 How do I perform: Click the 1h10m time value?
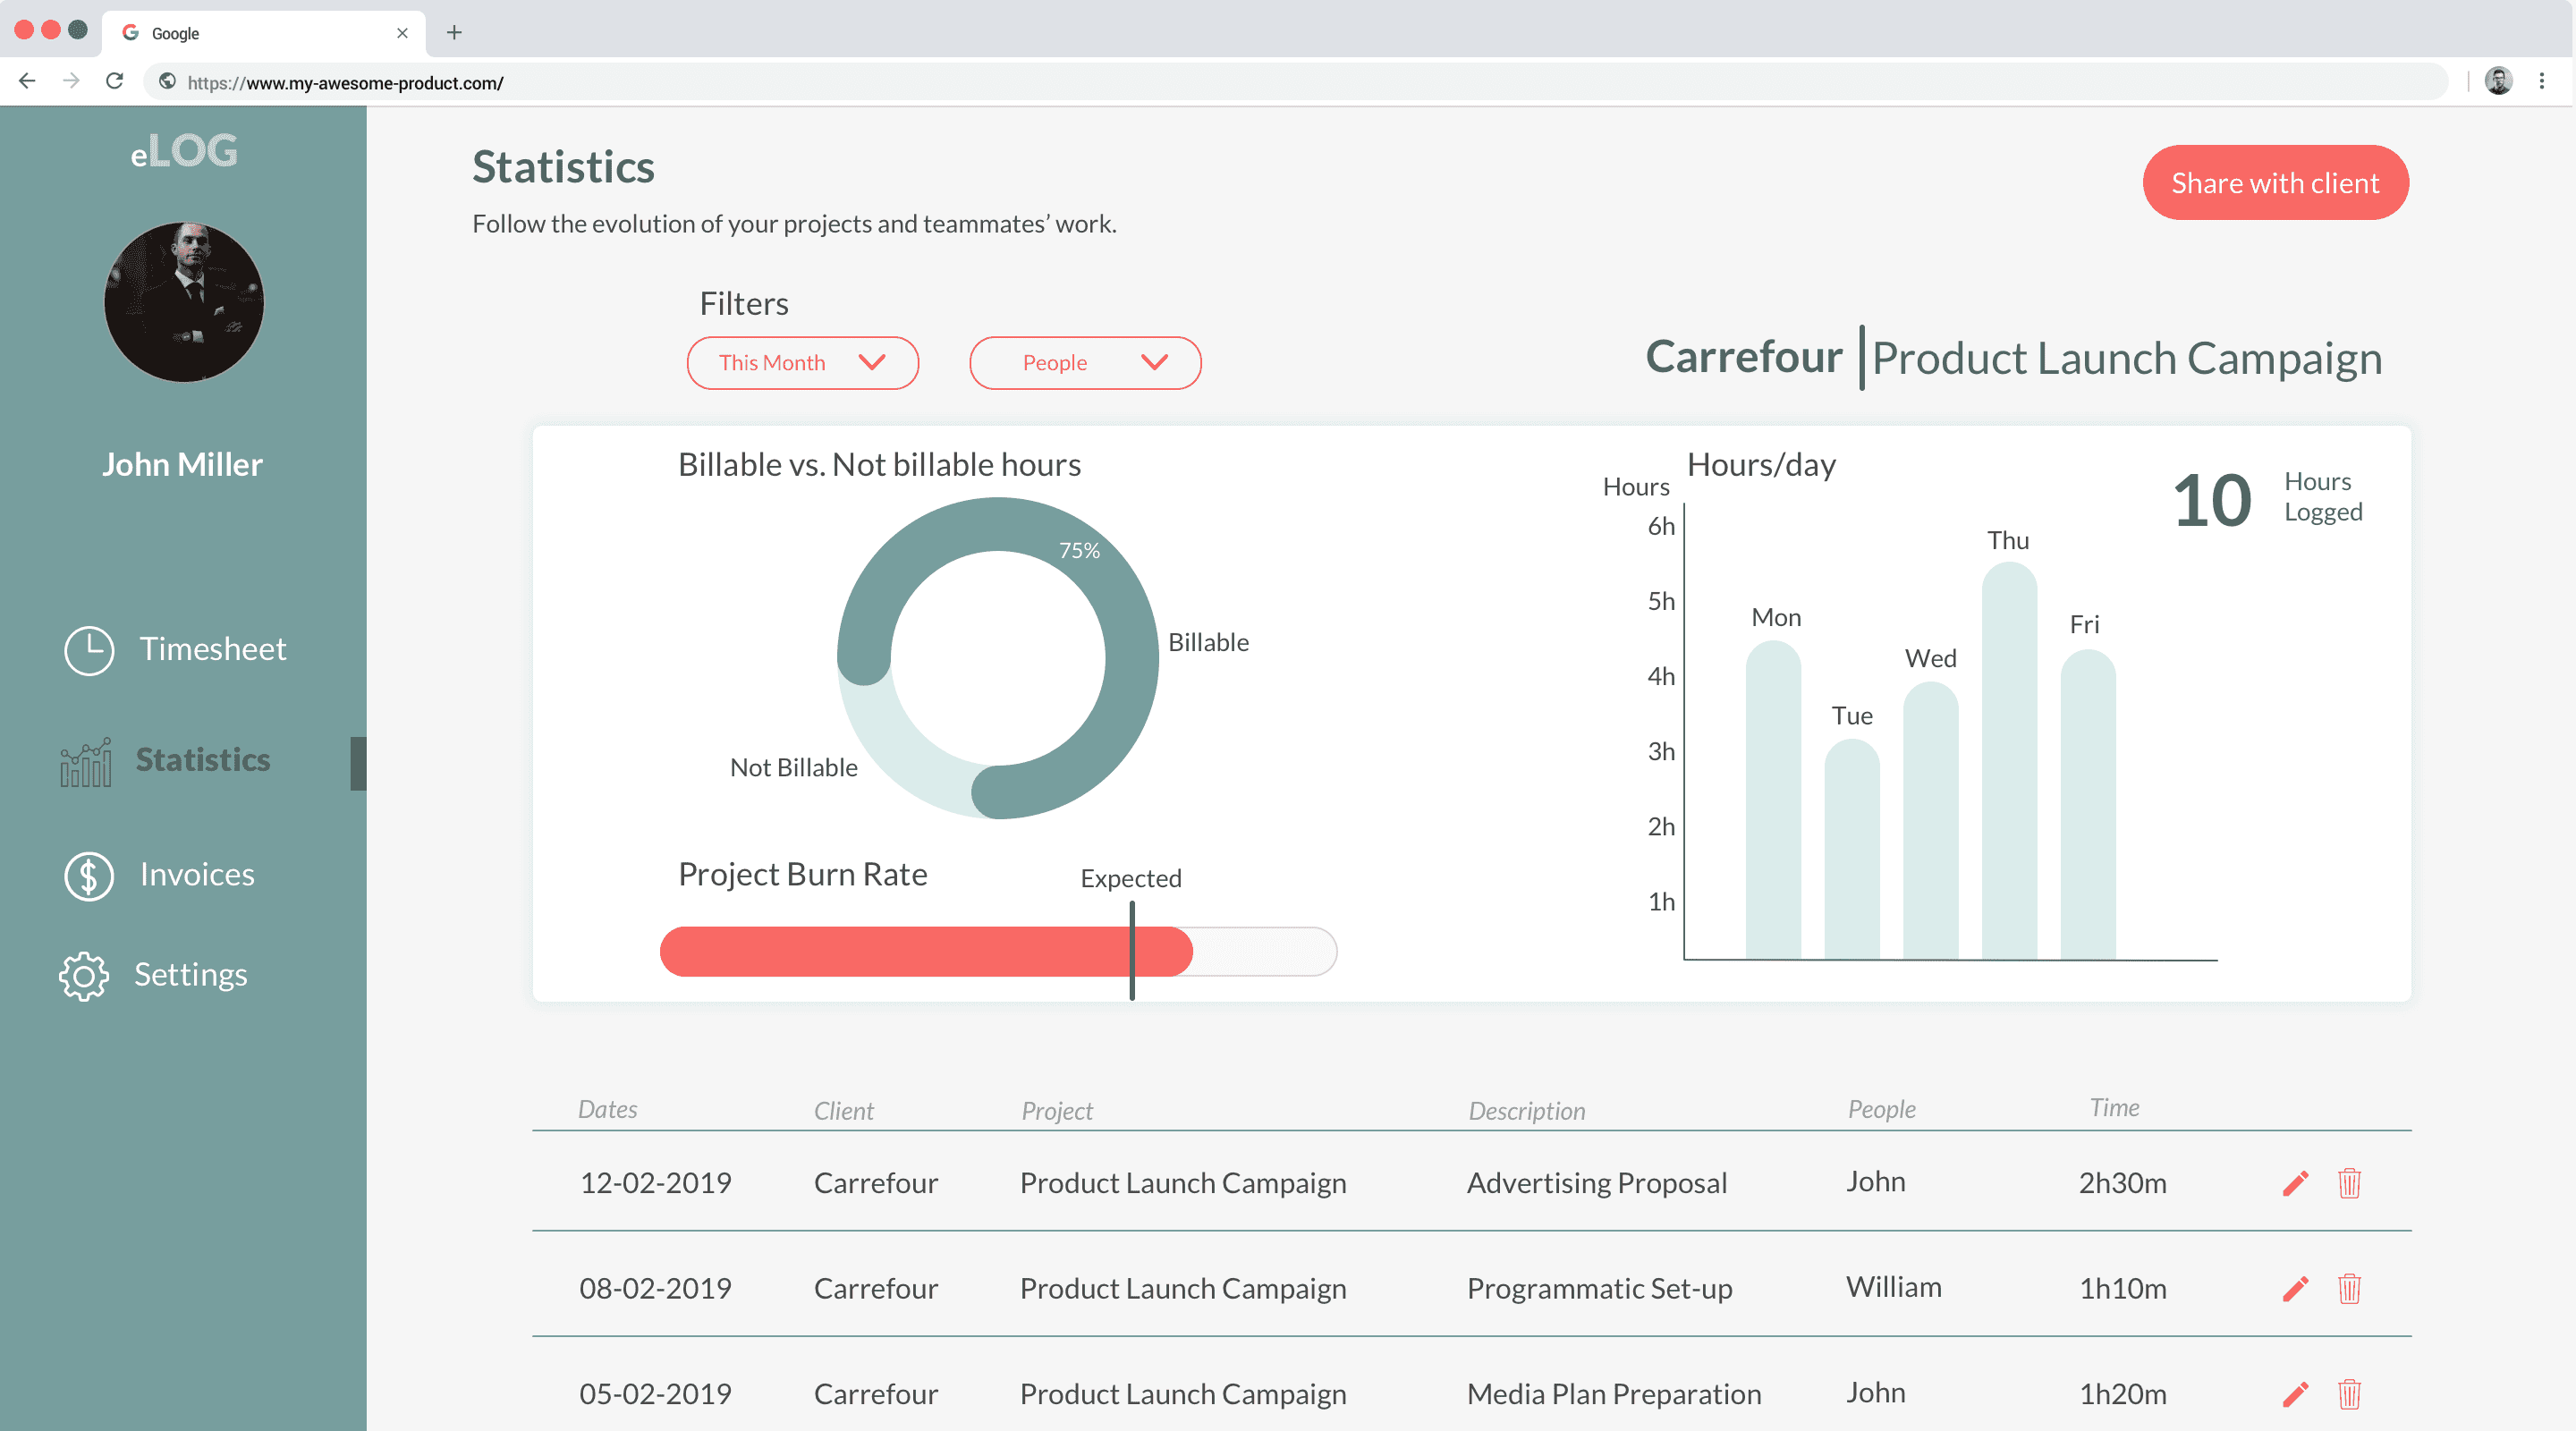point(2122,1288)
